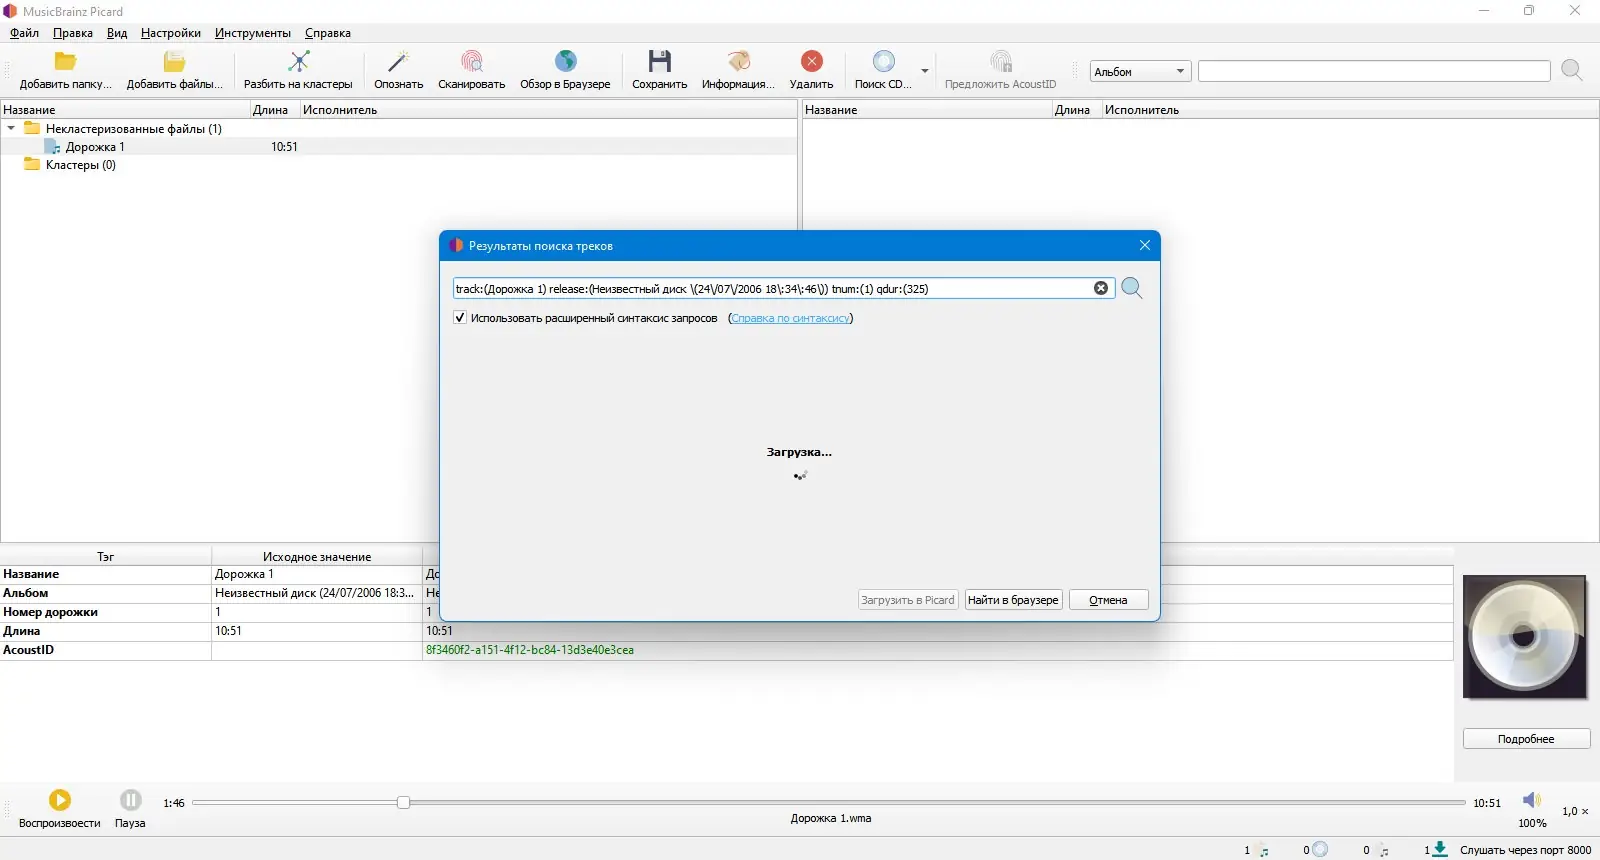Click the Scan (Сканировать) fingerprint icon

(471, 62)
